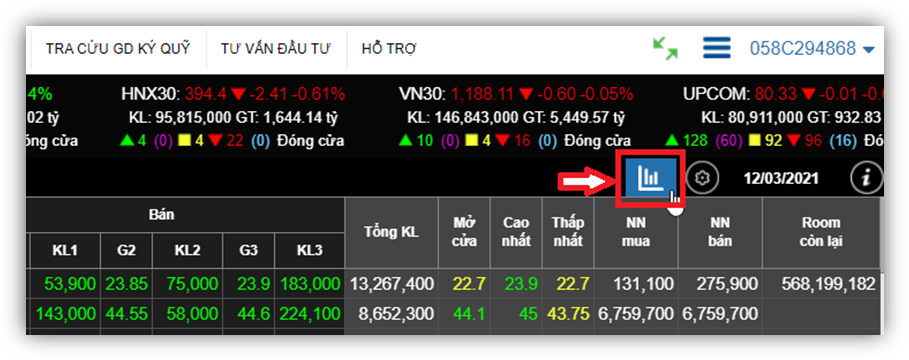Select the date 12/03/2021

point(781,178)
